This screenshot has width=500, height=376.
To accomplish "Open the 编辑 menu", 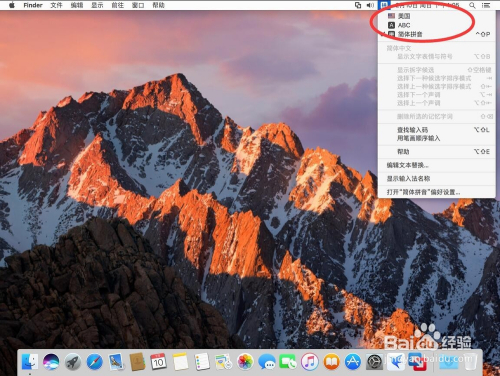I will [x=77, y=5].
